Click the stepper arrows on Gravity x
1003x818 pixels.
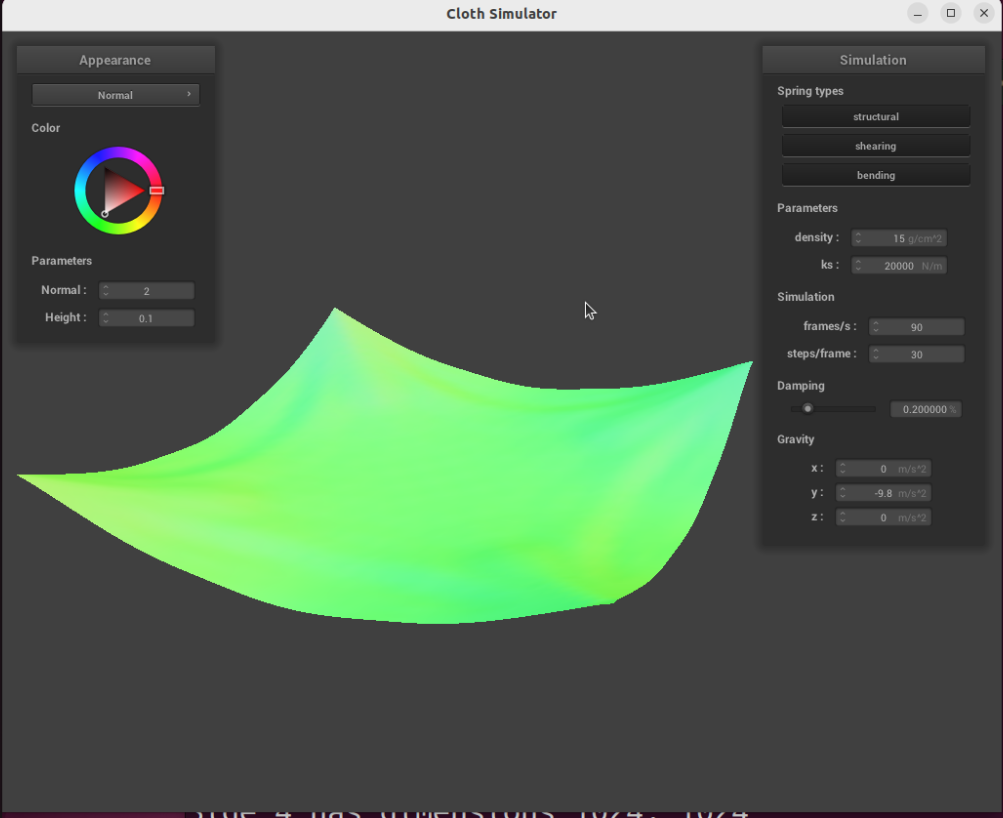coord(842,469)
